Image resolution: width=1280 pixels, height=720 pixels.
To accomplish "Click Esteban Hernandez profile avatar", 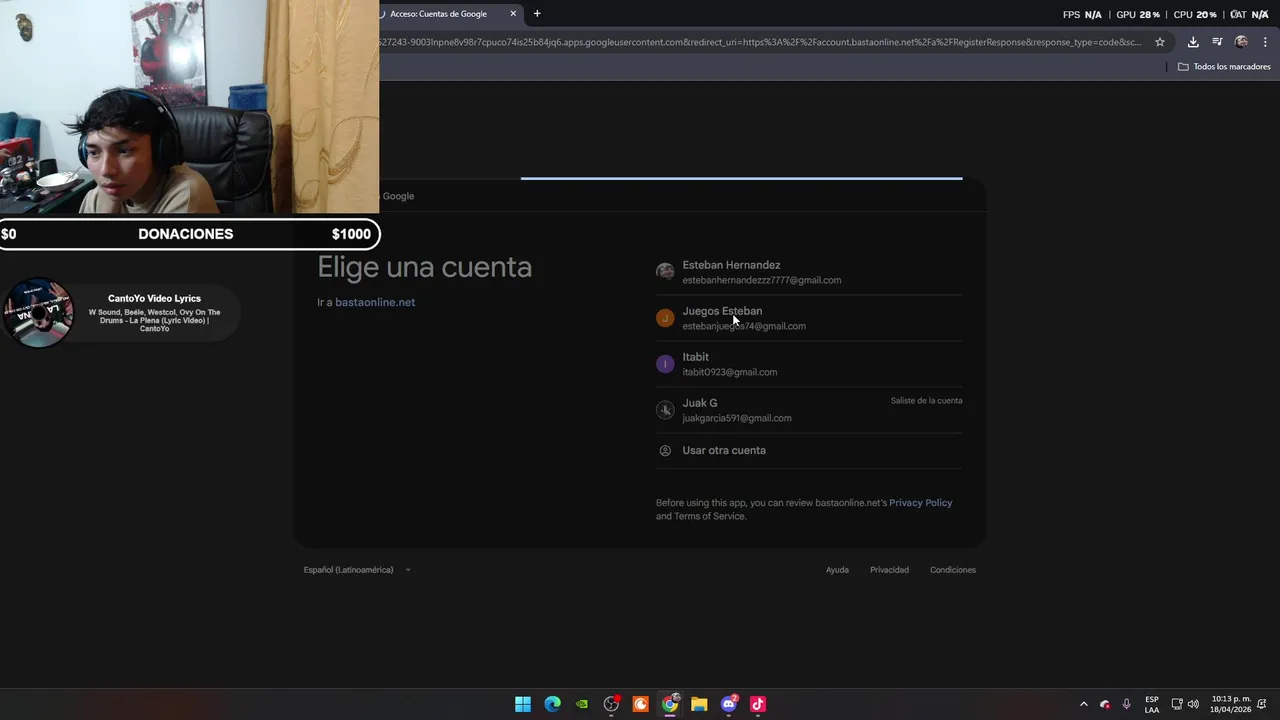I will 665,272.
